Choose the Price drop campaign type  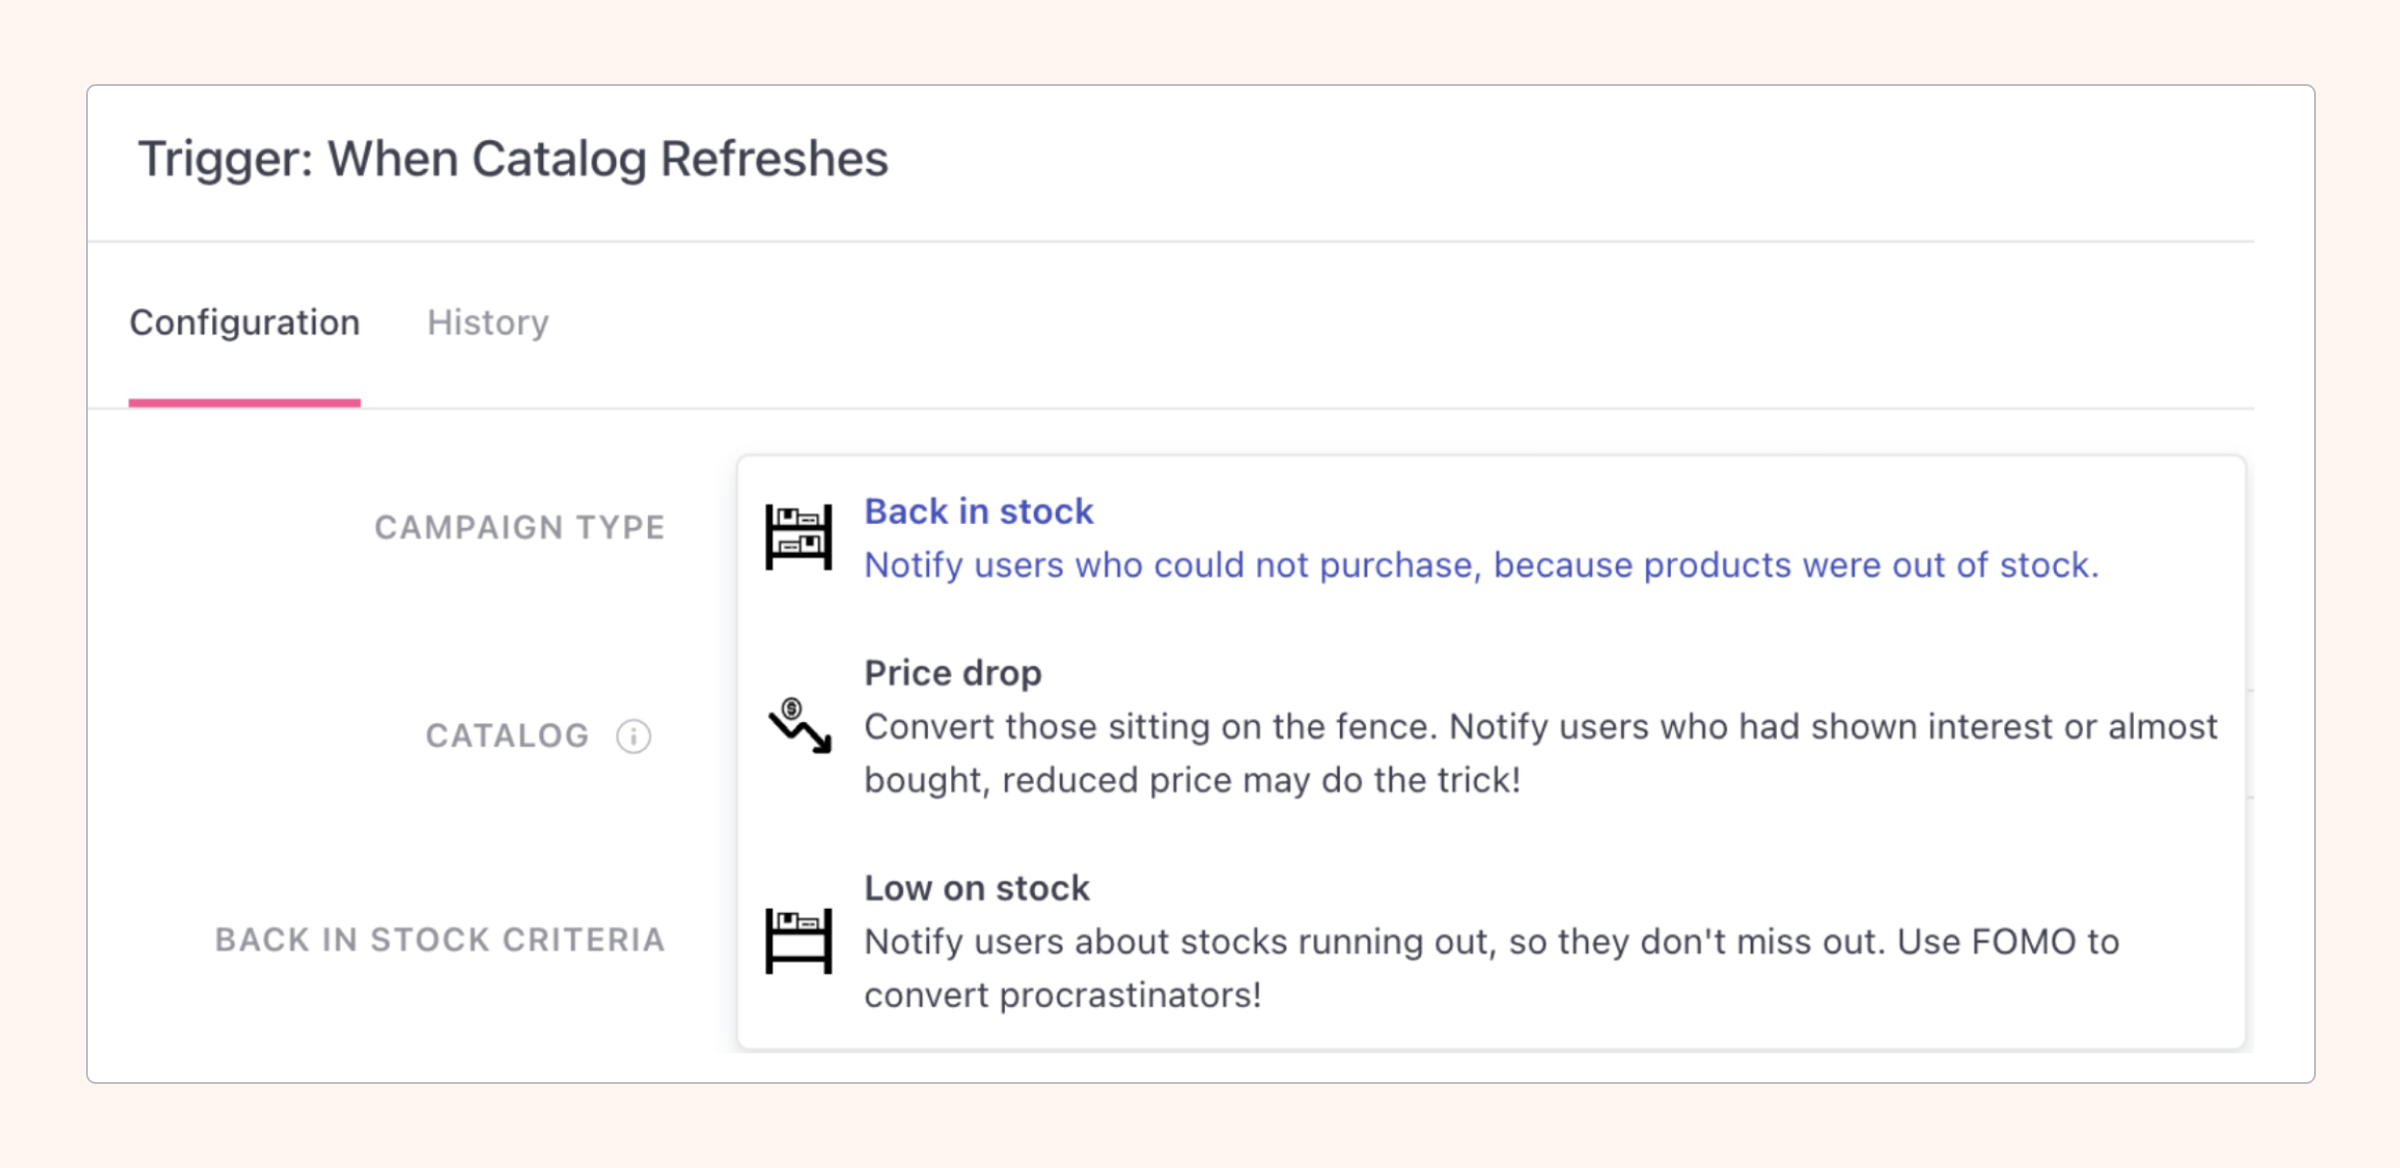coord(952,673)
